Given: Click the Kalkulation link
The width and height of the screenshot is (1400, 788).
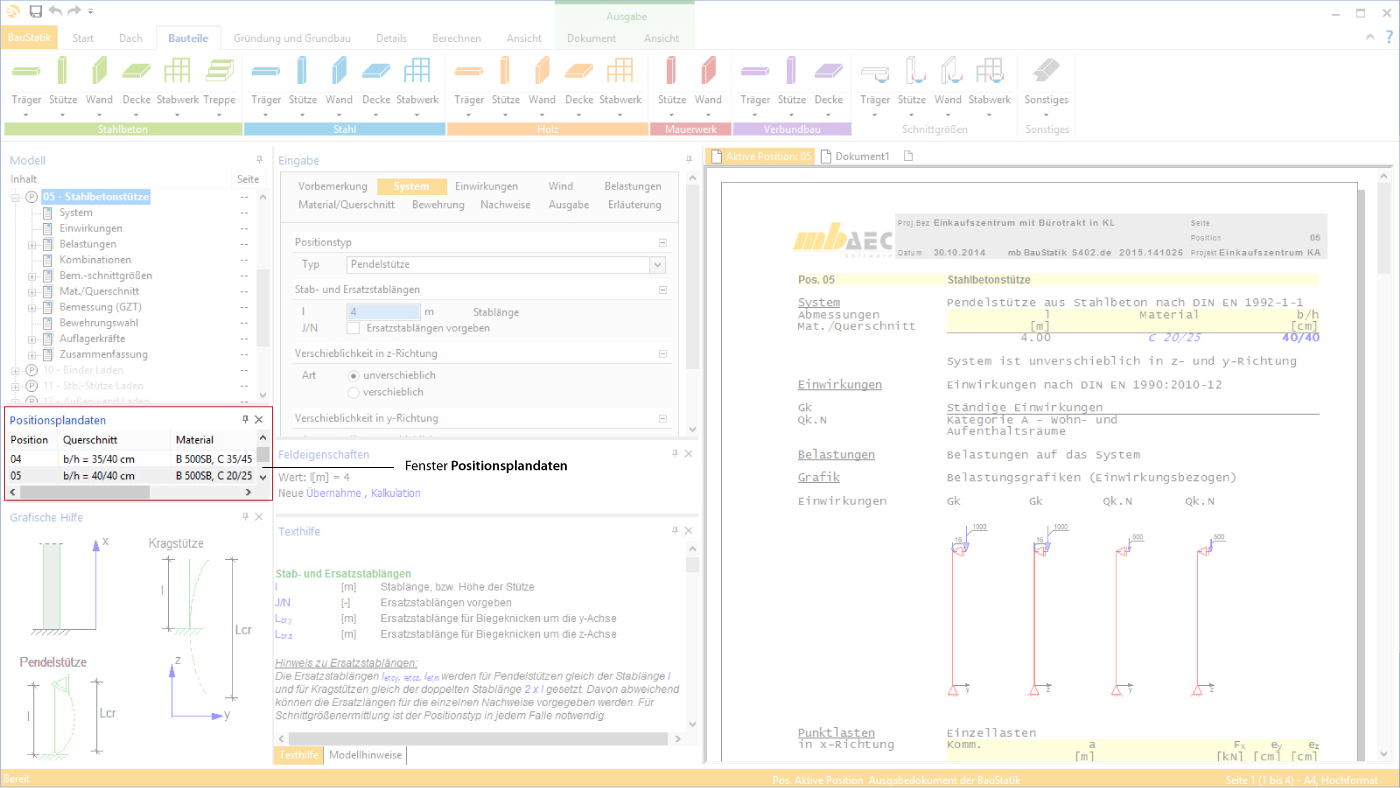Looking at the screenshot, I should click(x=396, y=493).
